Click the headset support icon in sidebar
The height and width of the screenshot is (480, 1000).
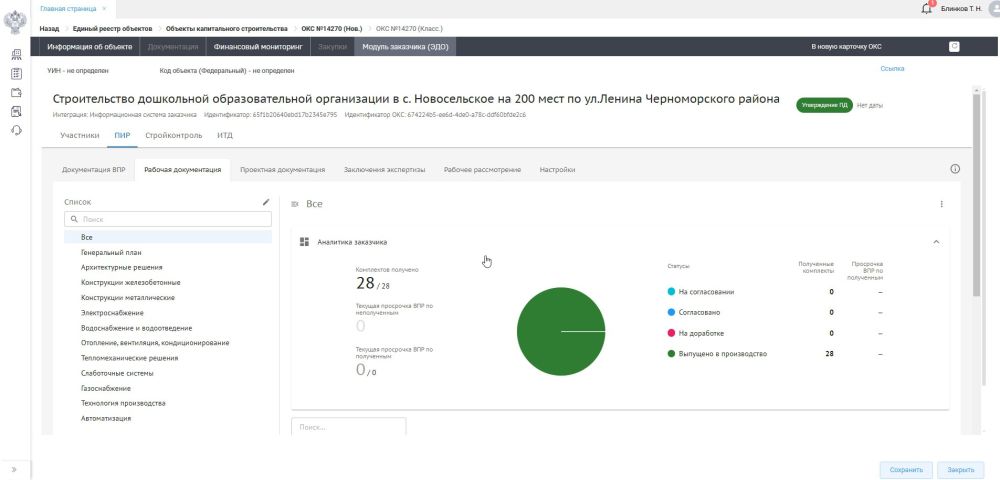17,130
